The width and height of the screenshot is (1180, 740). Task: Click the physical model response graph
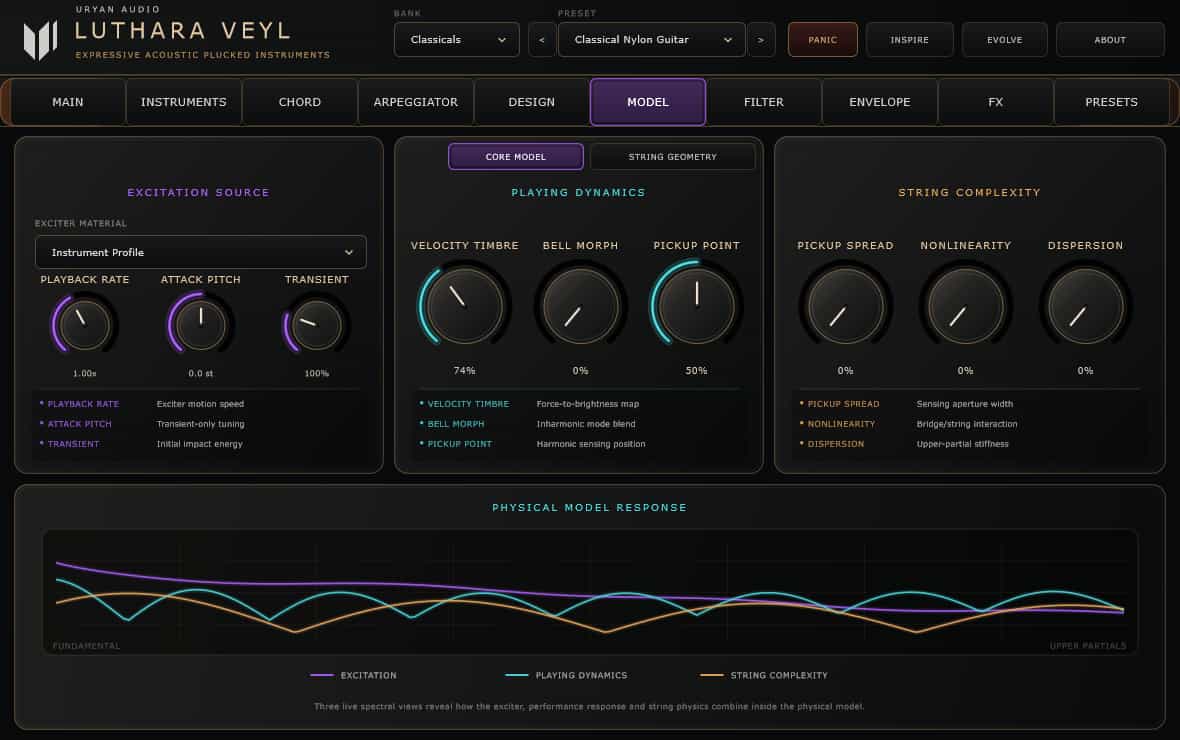coord(590,592)
